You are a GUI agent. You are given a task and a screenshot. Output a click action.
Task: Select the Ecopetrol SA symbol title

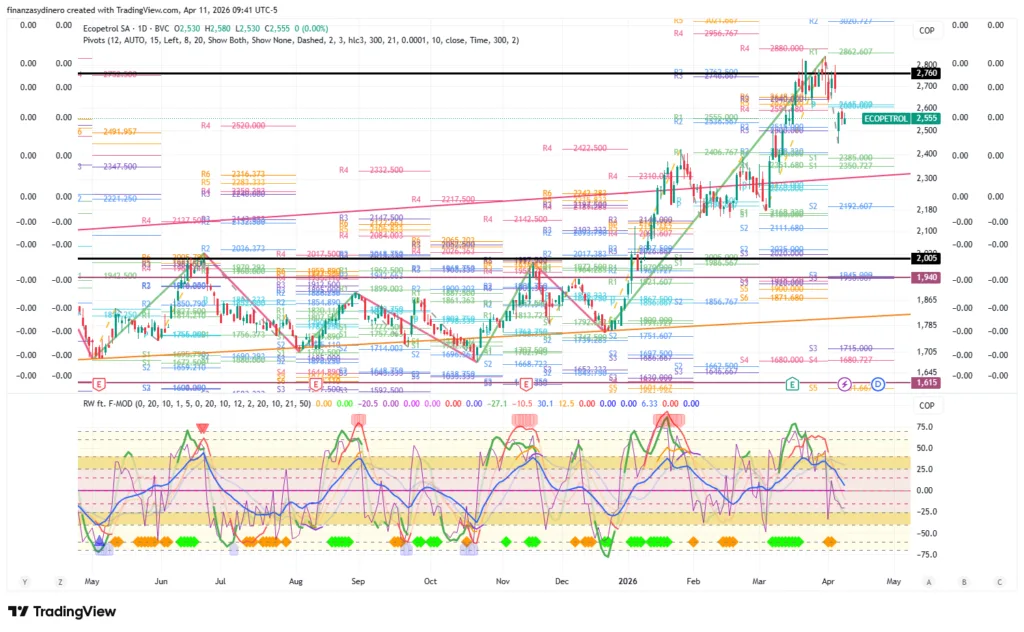[111, 29]
